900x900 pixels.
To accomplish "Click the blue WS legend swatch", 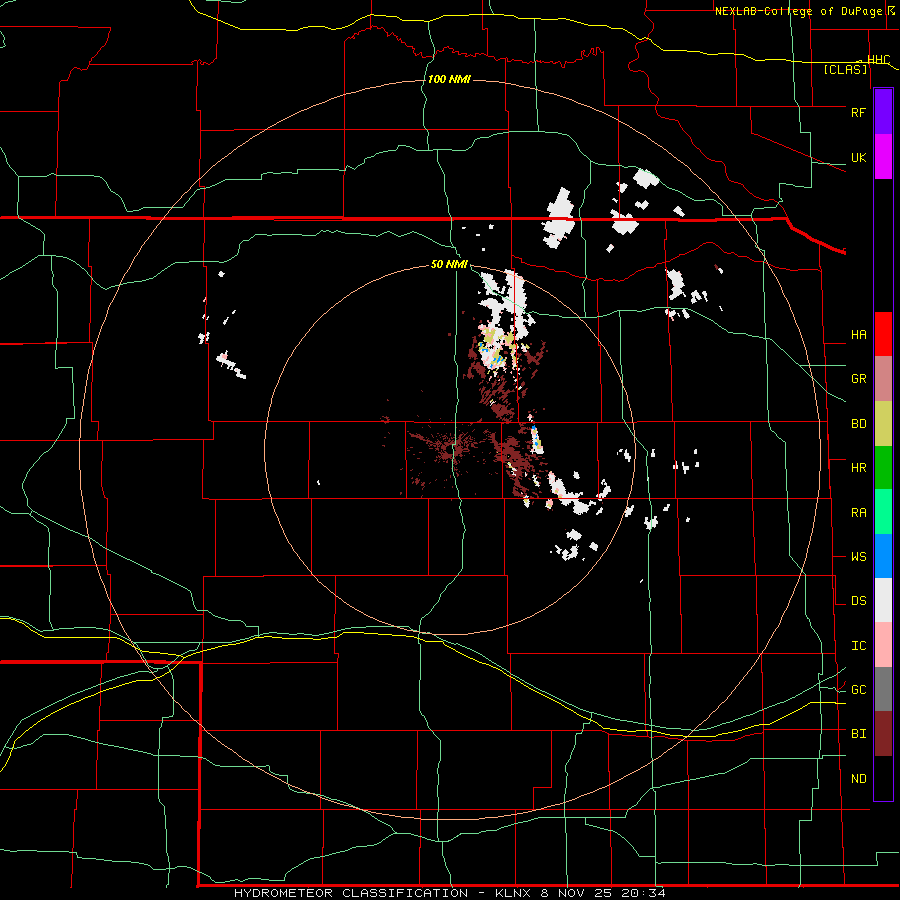I will 883,556.
